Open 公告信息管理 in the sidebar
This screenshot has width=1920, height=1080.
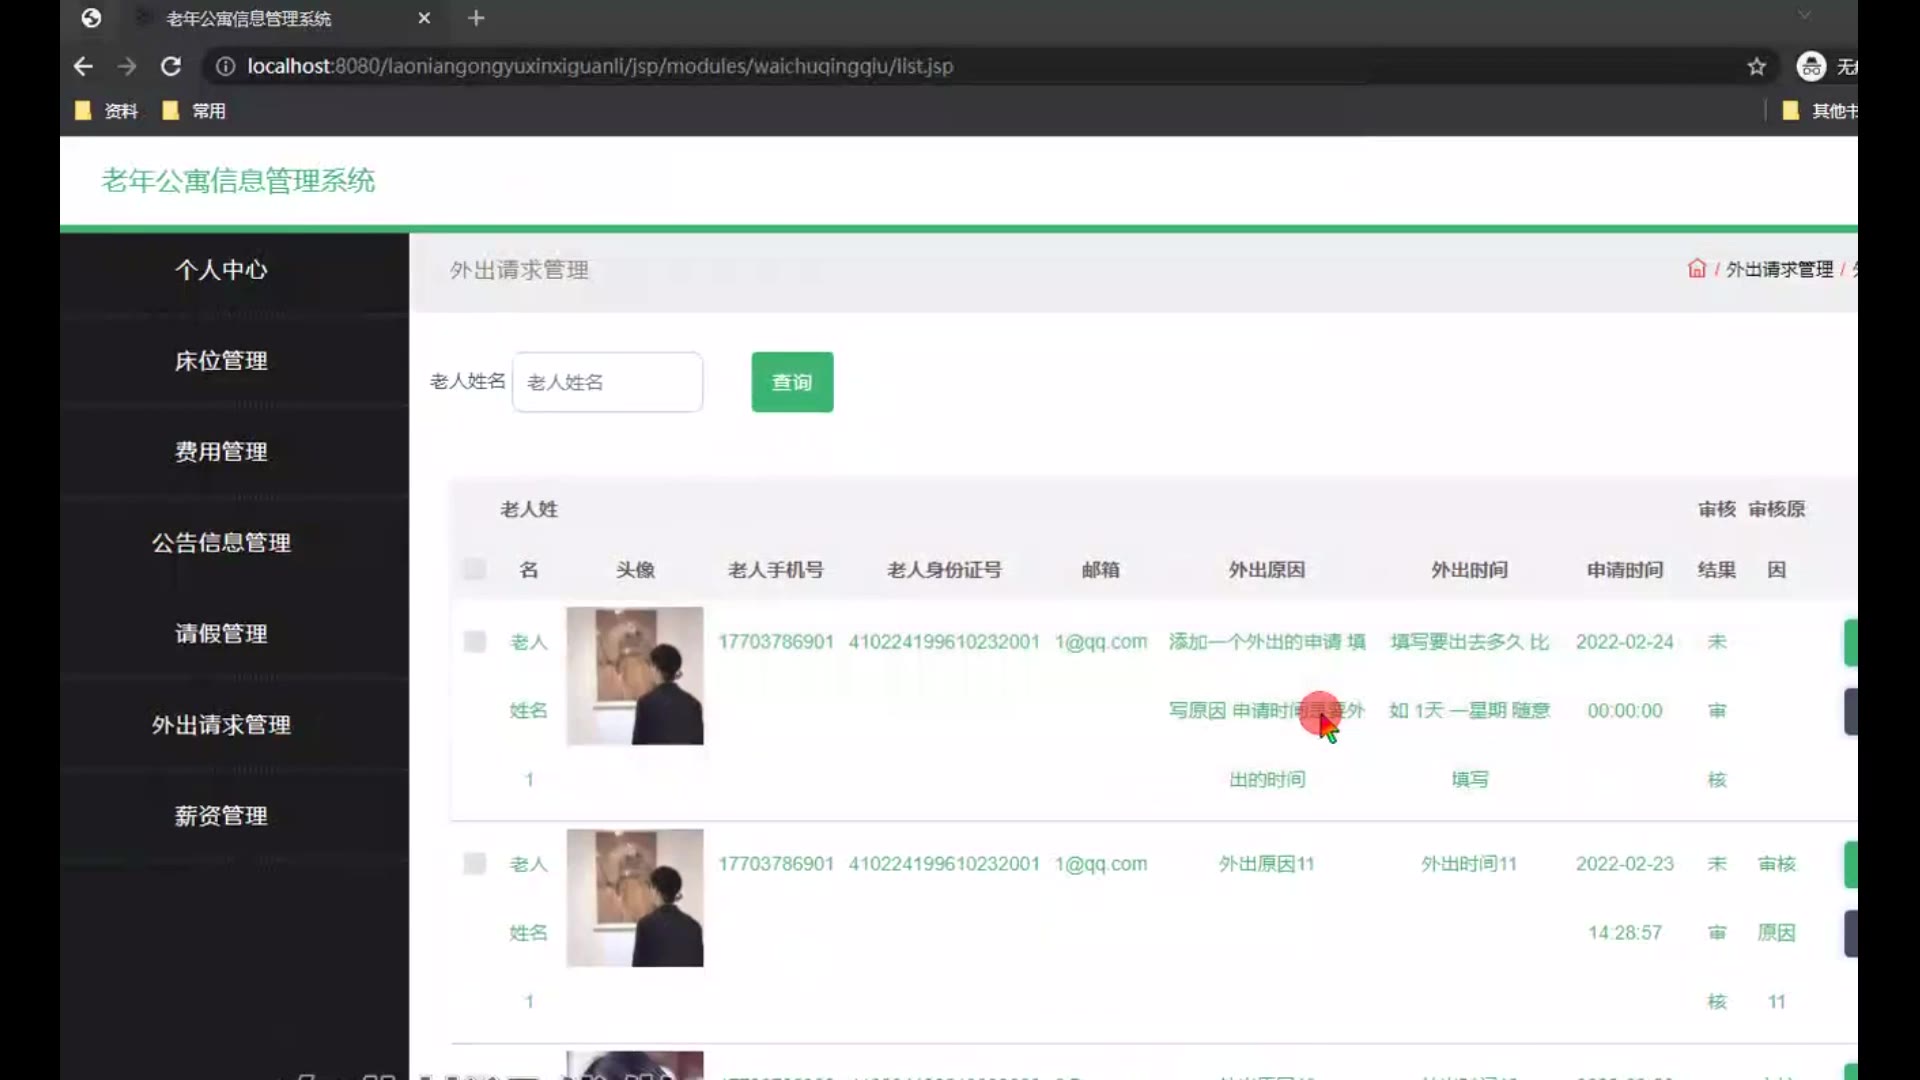pyautogui.click(x=221, y=543)
